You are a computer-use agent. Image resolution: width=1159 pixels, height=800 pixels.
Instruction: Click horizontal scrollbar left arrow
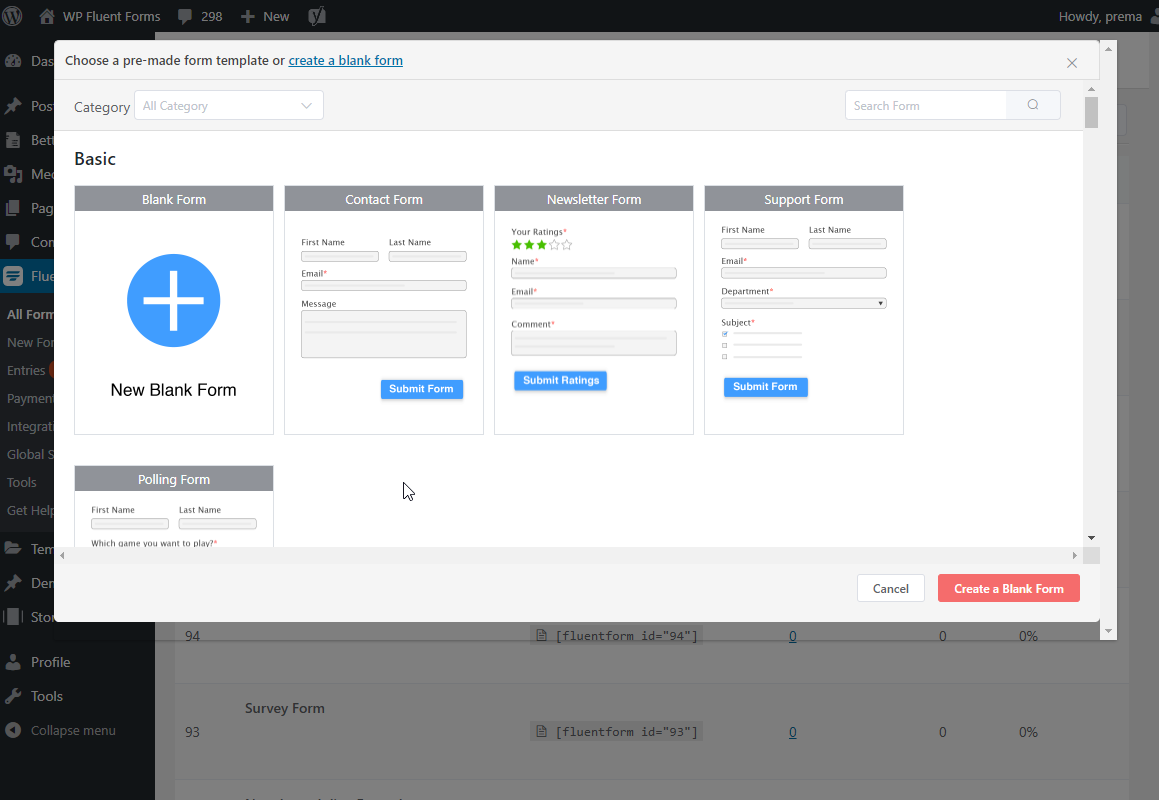pyautogui.click(x=62, y=555)
